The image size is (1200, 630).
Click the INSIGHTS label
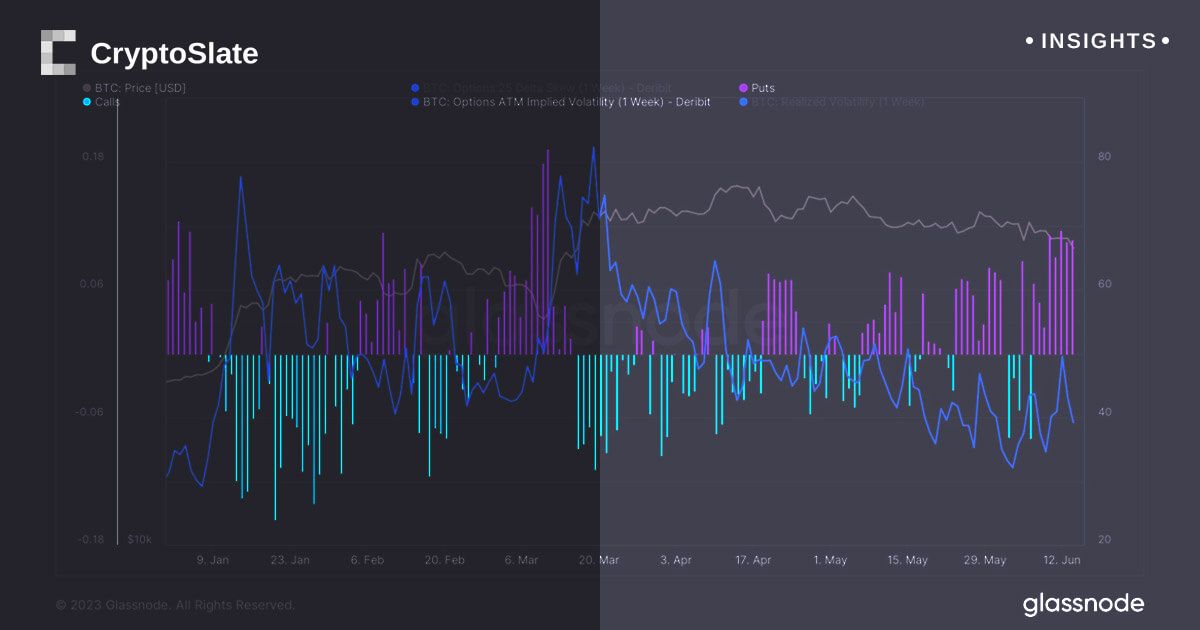click(1098, 41)
